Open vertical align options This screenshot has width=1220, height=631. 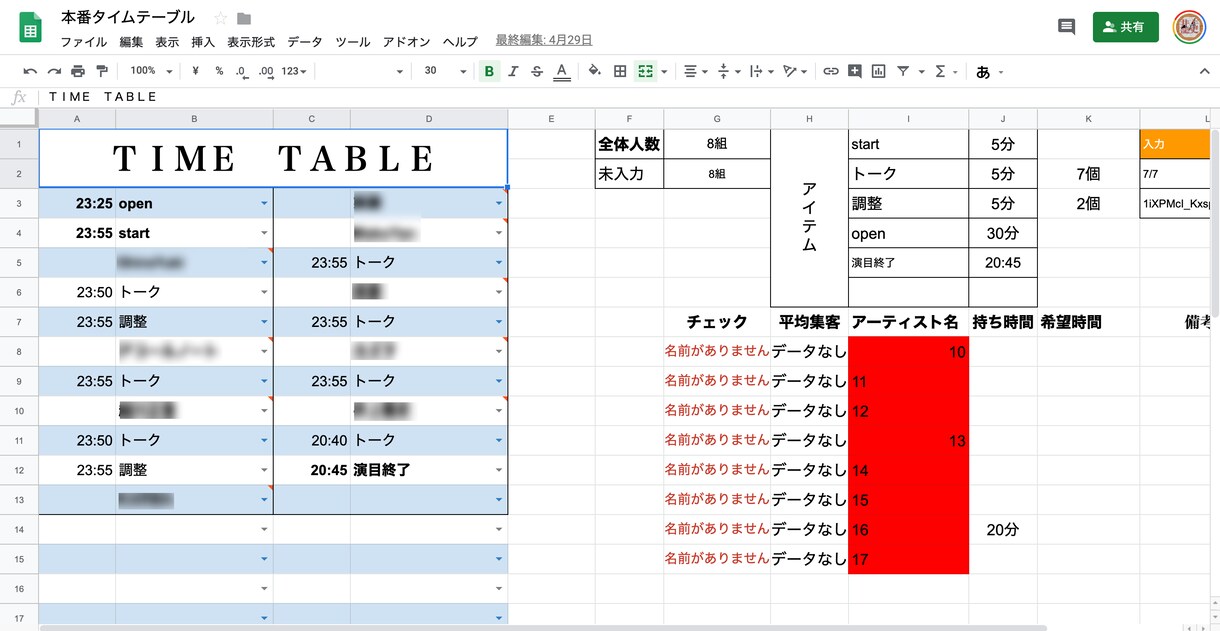pyautogui.click(x=730, y=71)
